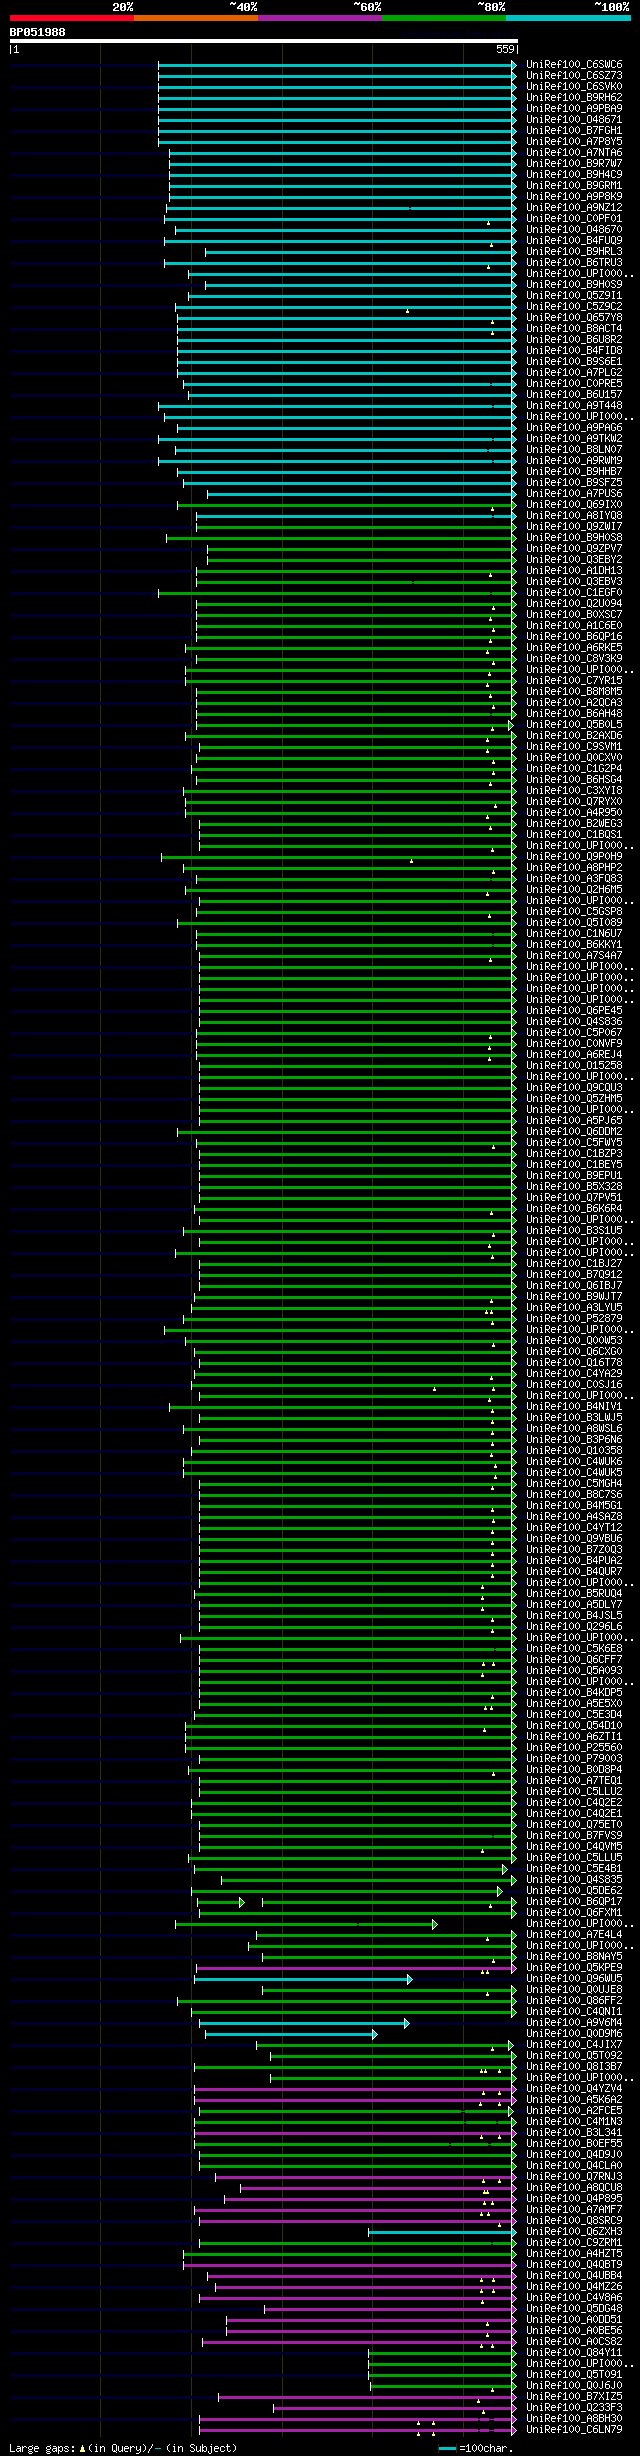
Task: Select label UniRef100_Q69IX0
Action: [574, 505]
